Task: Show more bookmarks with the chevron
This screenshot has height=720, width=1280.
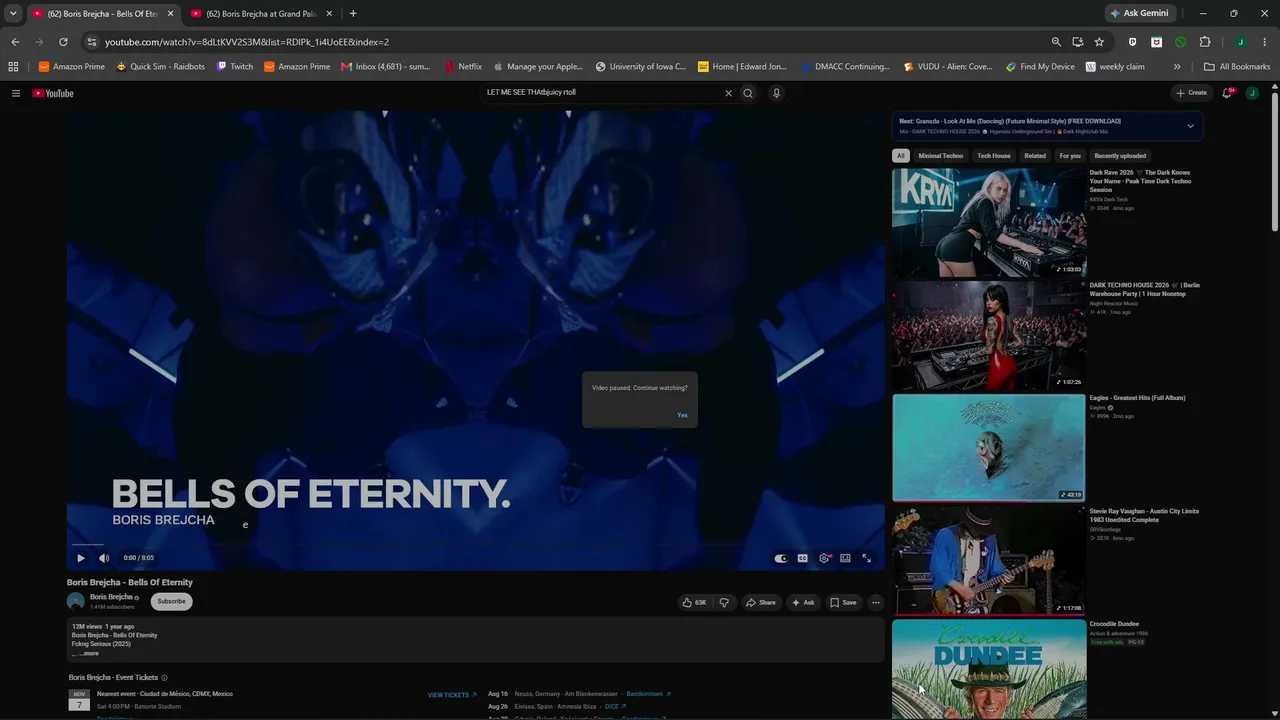Action: (x=1177, y=67)
